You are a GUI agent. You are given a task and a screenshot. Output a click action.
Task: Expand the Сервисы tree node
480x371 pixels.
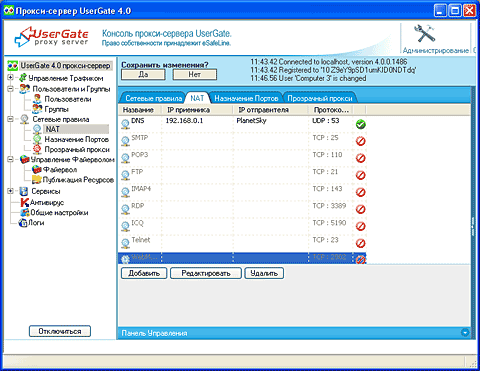10,191
